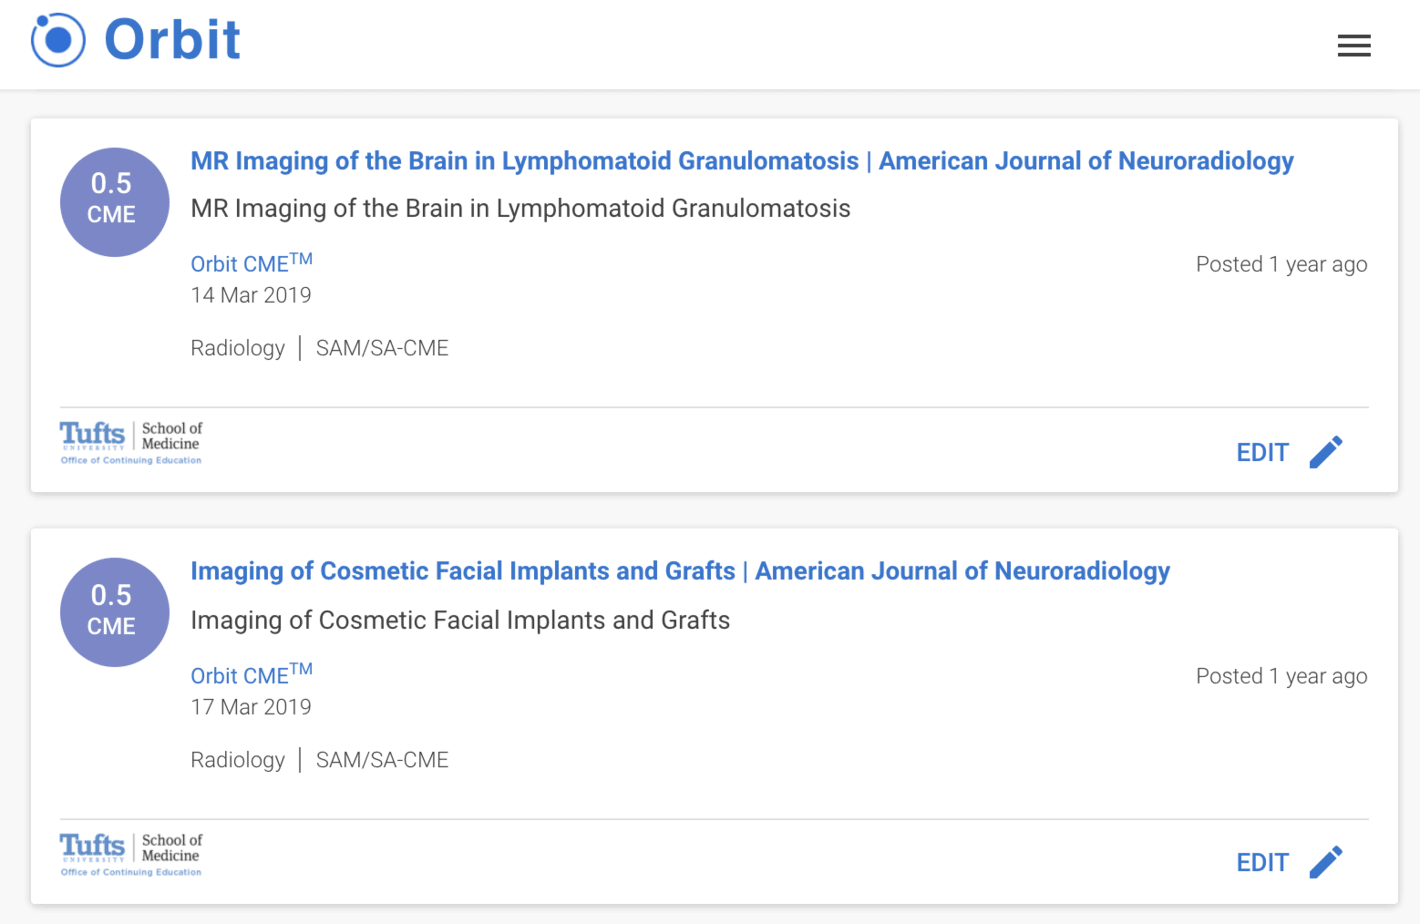The height and width of the screenshot is (924, 1420).
Task: Click the Orbit circular logo icon
Action: coord(58,40)
